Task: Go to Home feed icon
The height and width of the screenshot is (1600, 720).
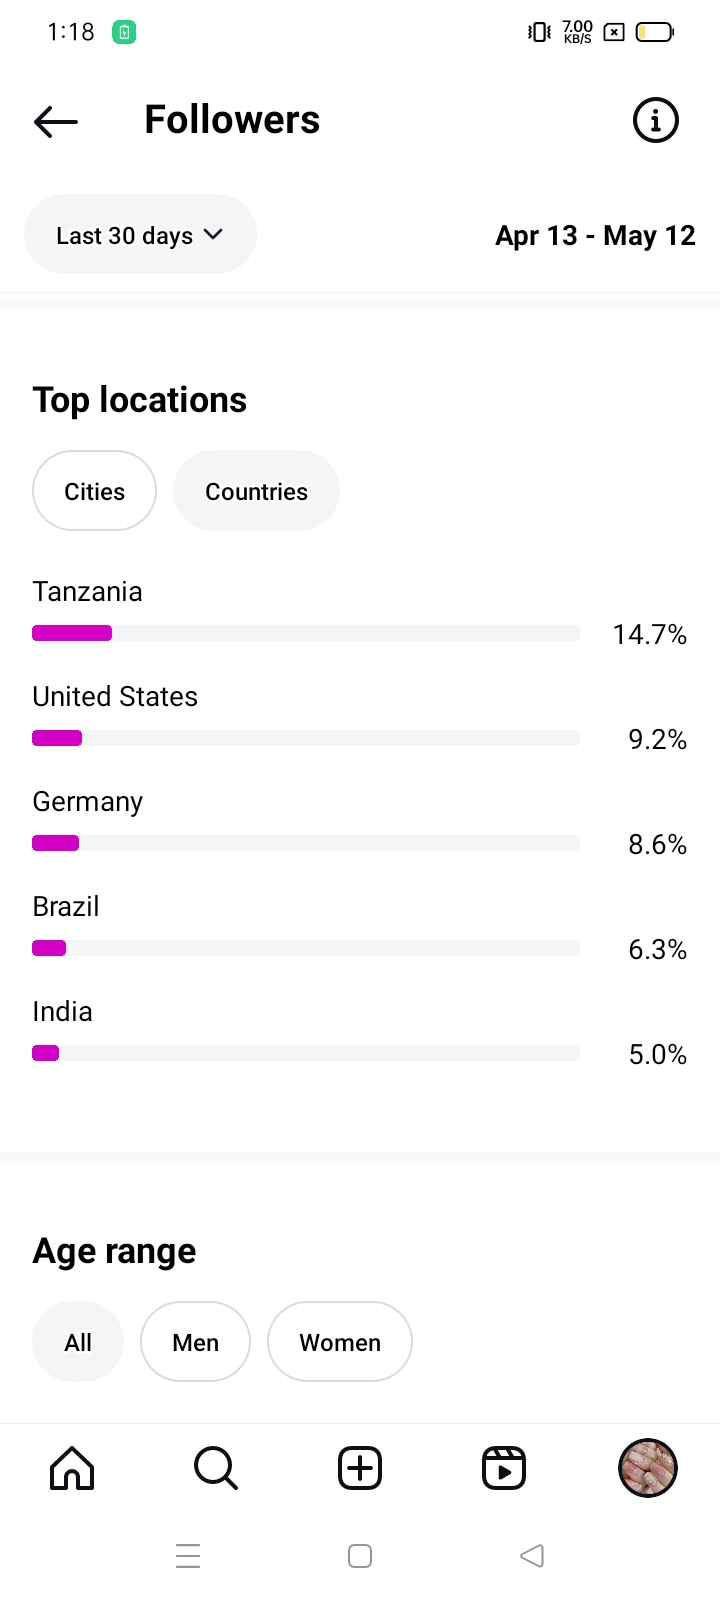Action: pos(72,1468)
